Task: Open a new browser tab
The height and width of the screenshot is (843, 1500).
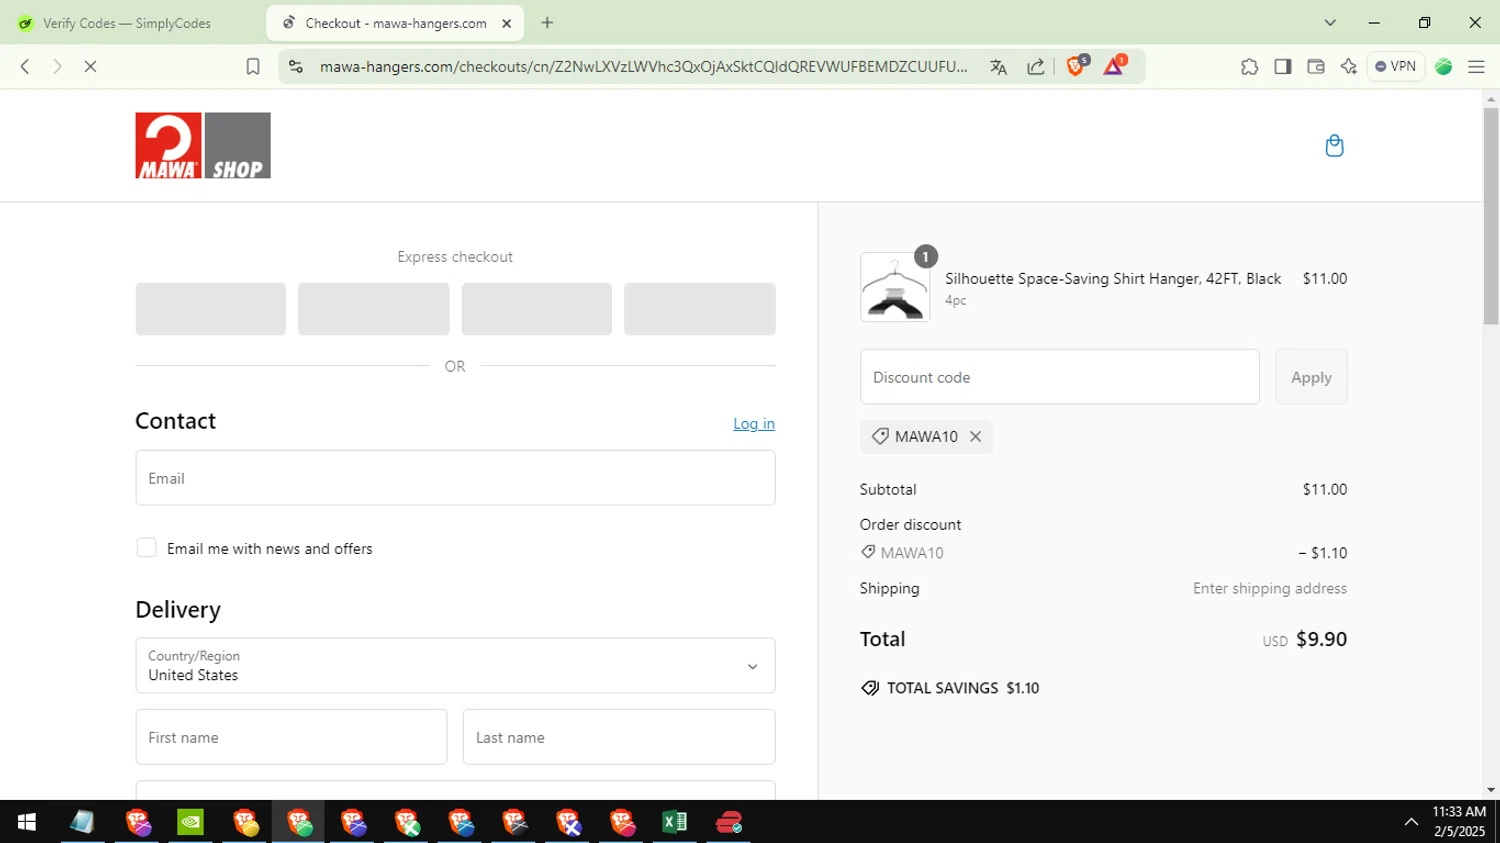Action: 547,23
